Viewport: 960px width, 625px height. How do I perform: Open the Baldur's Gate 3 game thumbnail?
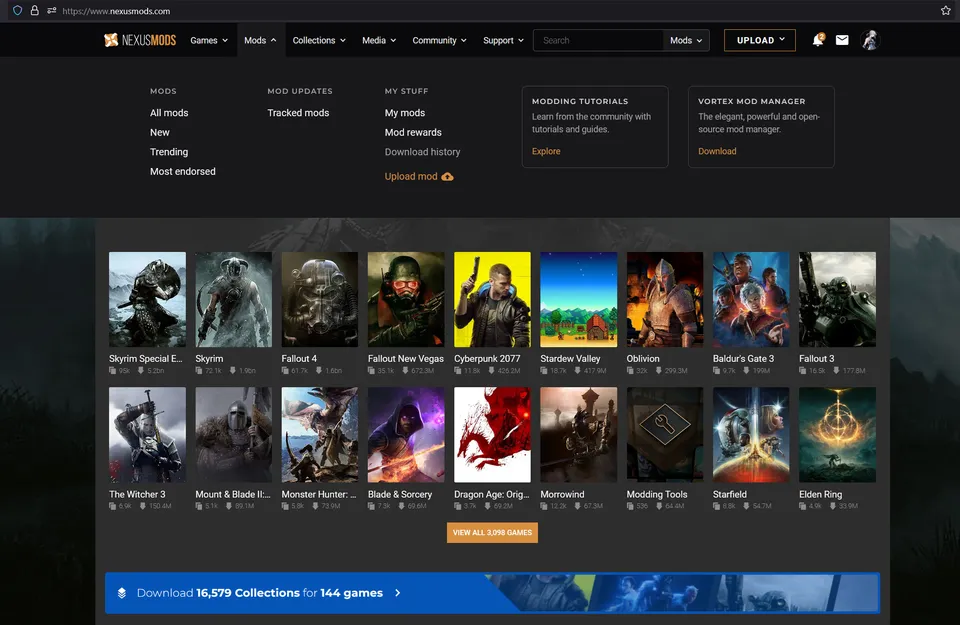pyautogui.click(x=751, y=299)
